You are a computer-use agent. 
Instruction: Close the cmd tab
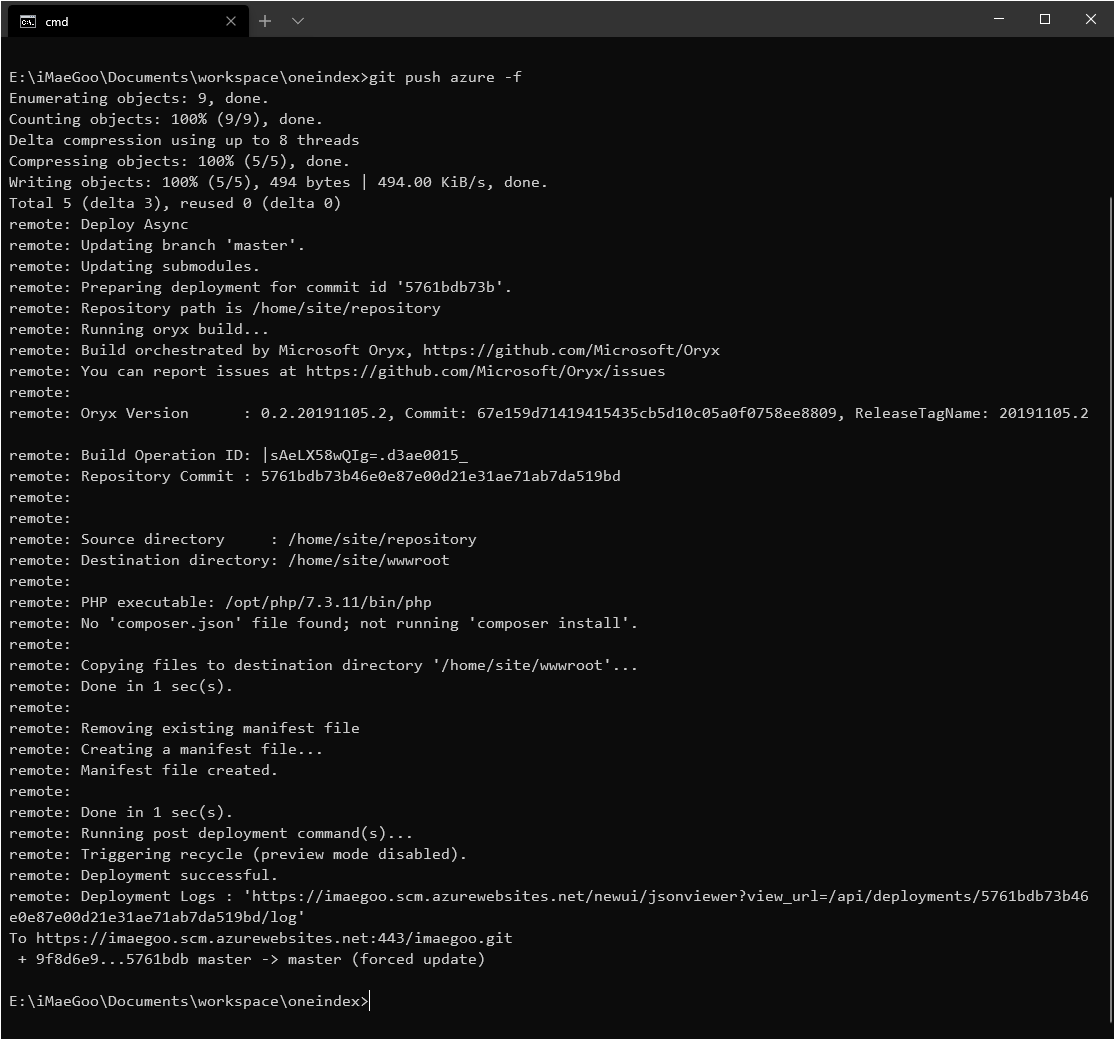point(231,21)
